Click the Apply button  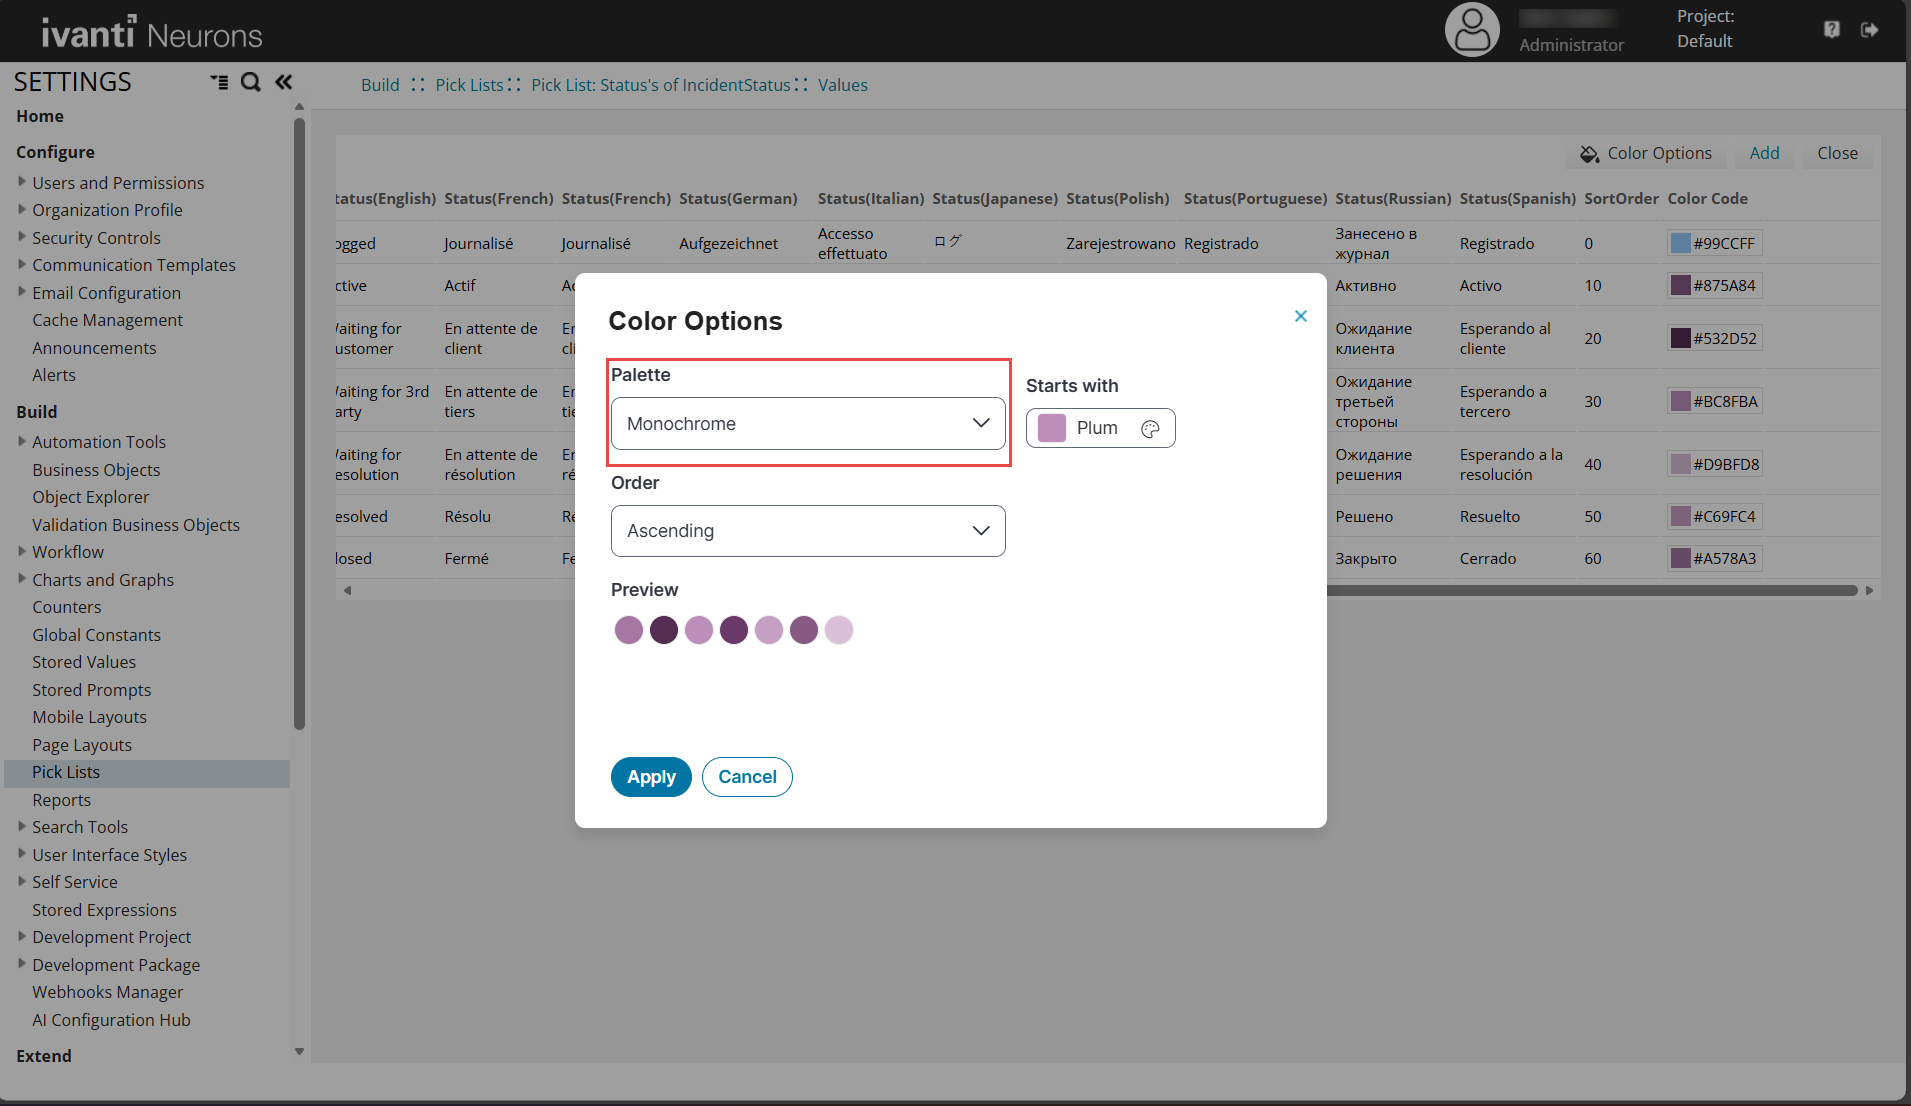pos(651,777)
